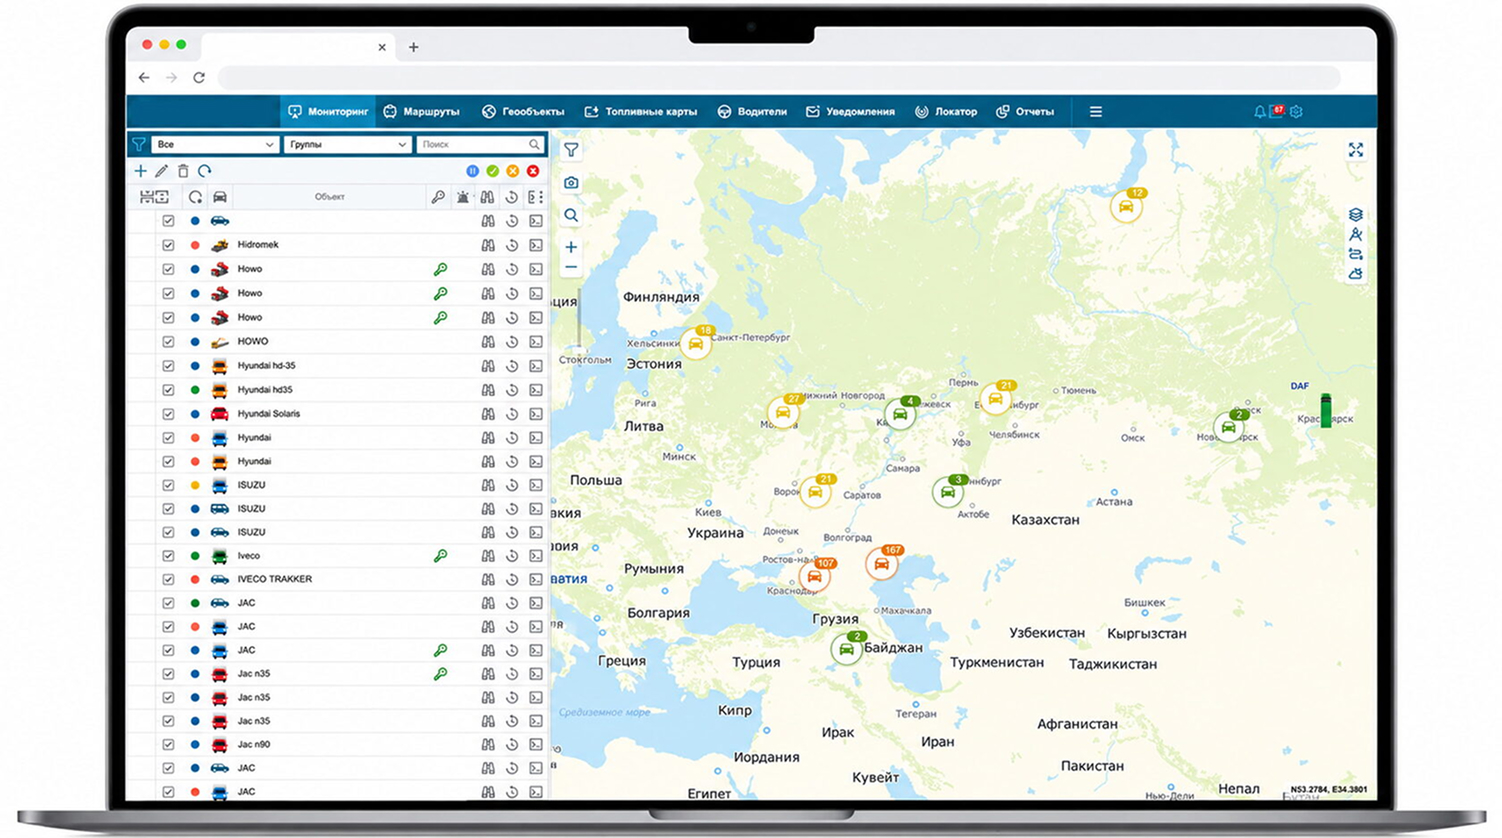Go to Отчеты section

(x=1025, y=112)
